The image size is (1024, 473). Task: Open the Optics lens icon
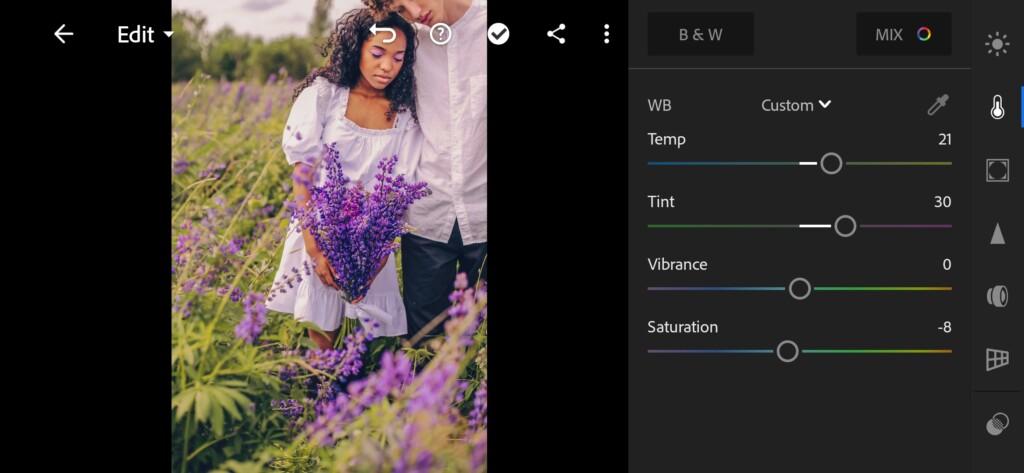pyautogui.click(x=997, y=296)
